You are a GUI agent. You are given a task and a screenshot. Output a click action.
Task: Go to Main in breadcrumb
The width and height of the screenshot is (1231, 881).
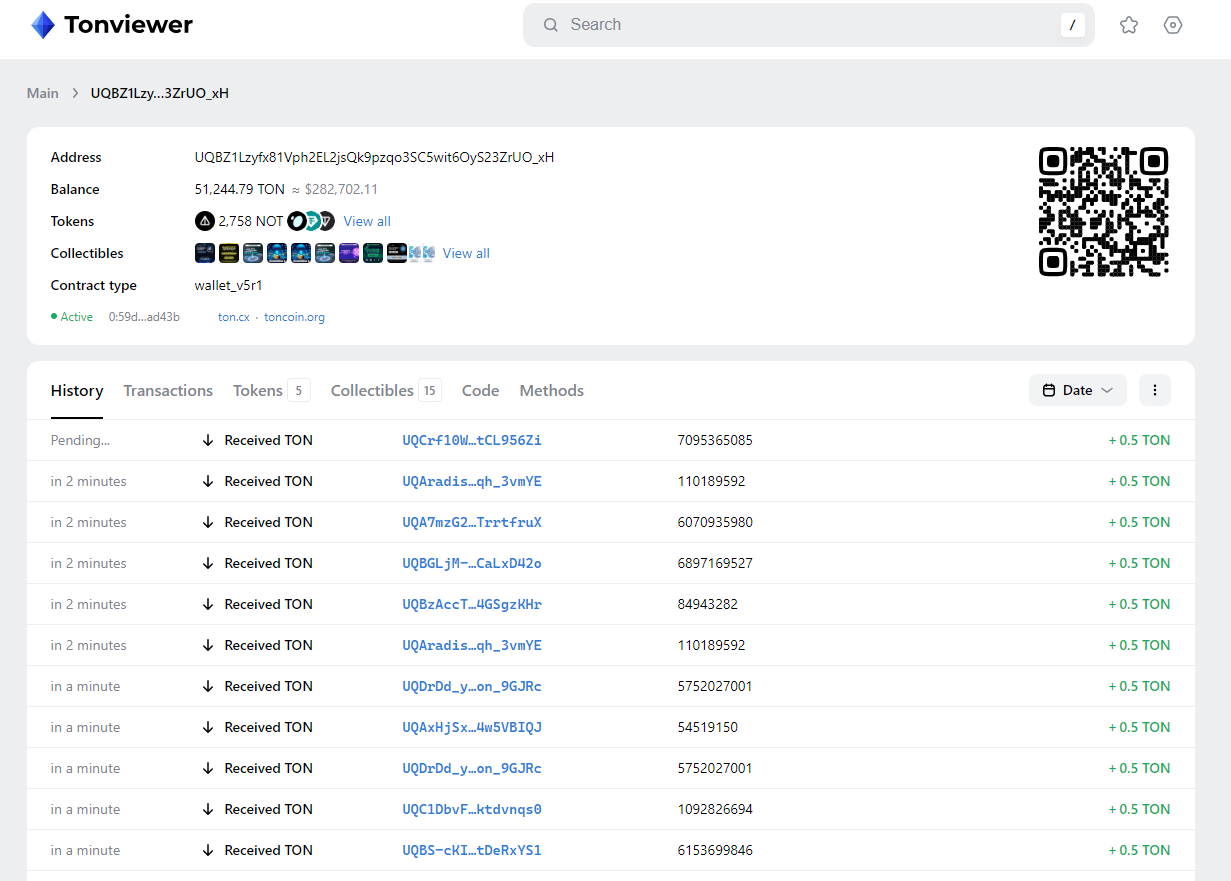pos(42,93)
